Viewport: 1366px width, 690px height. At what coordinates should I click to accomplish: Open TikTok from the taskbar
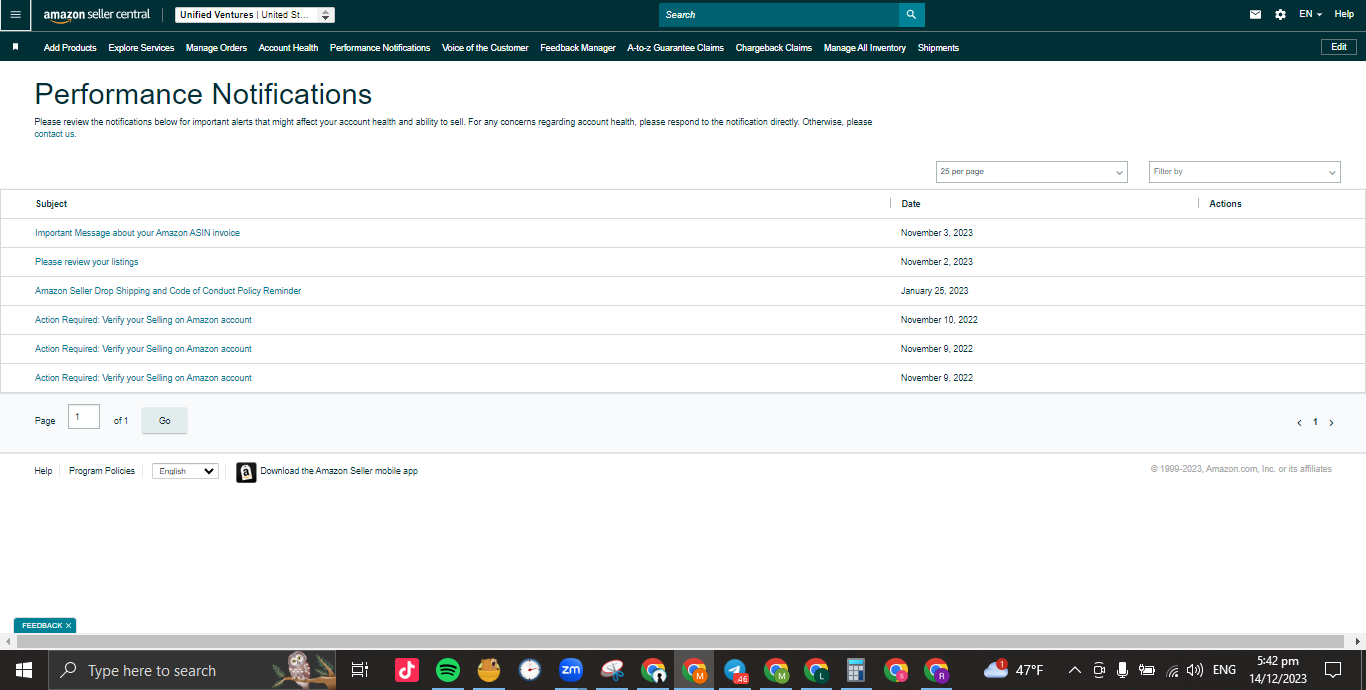coord(407,670)
